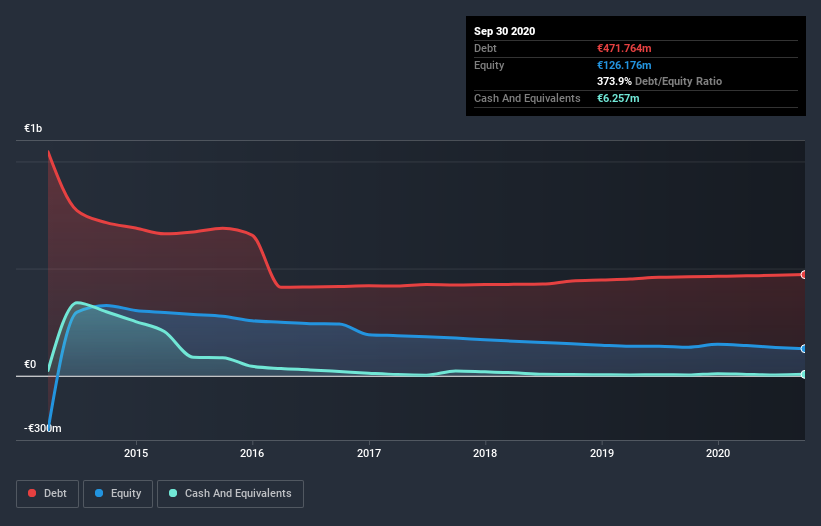Viewport: 821px width, 526px height.
Task: Click the 2016 x-axis label
Action: pos(252,453)
